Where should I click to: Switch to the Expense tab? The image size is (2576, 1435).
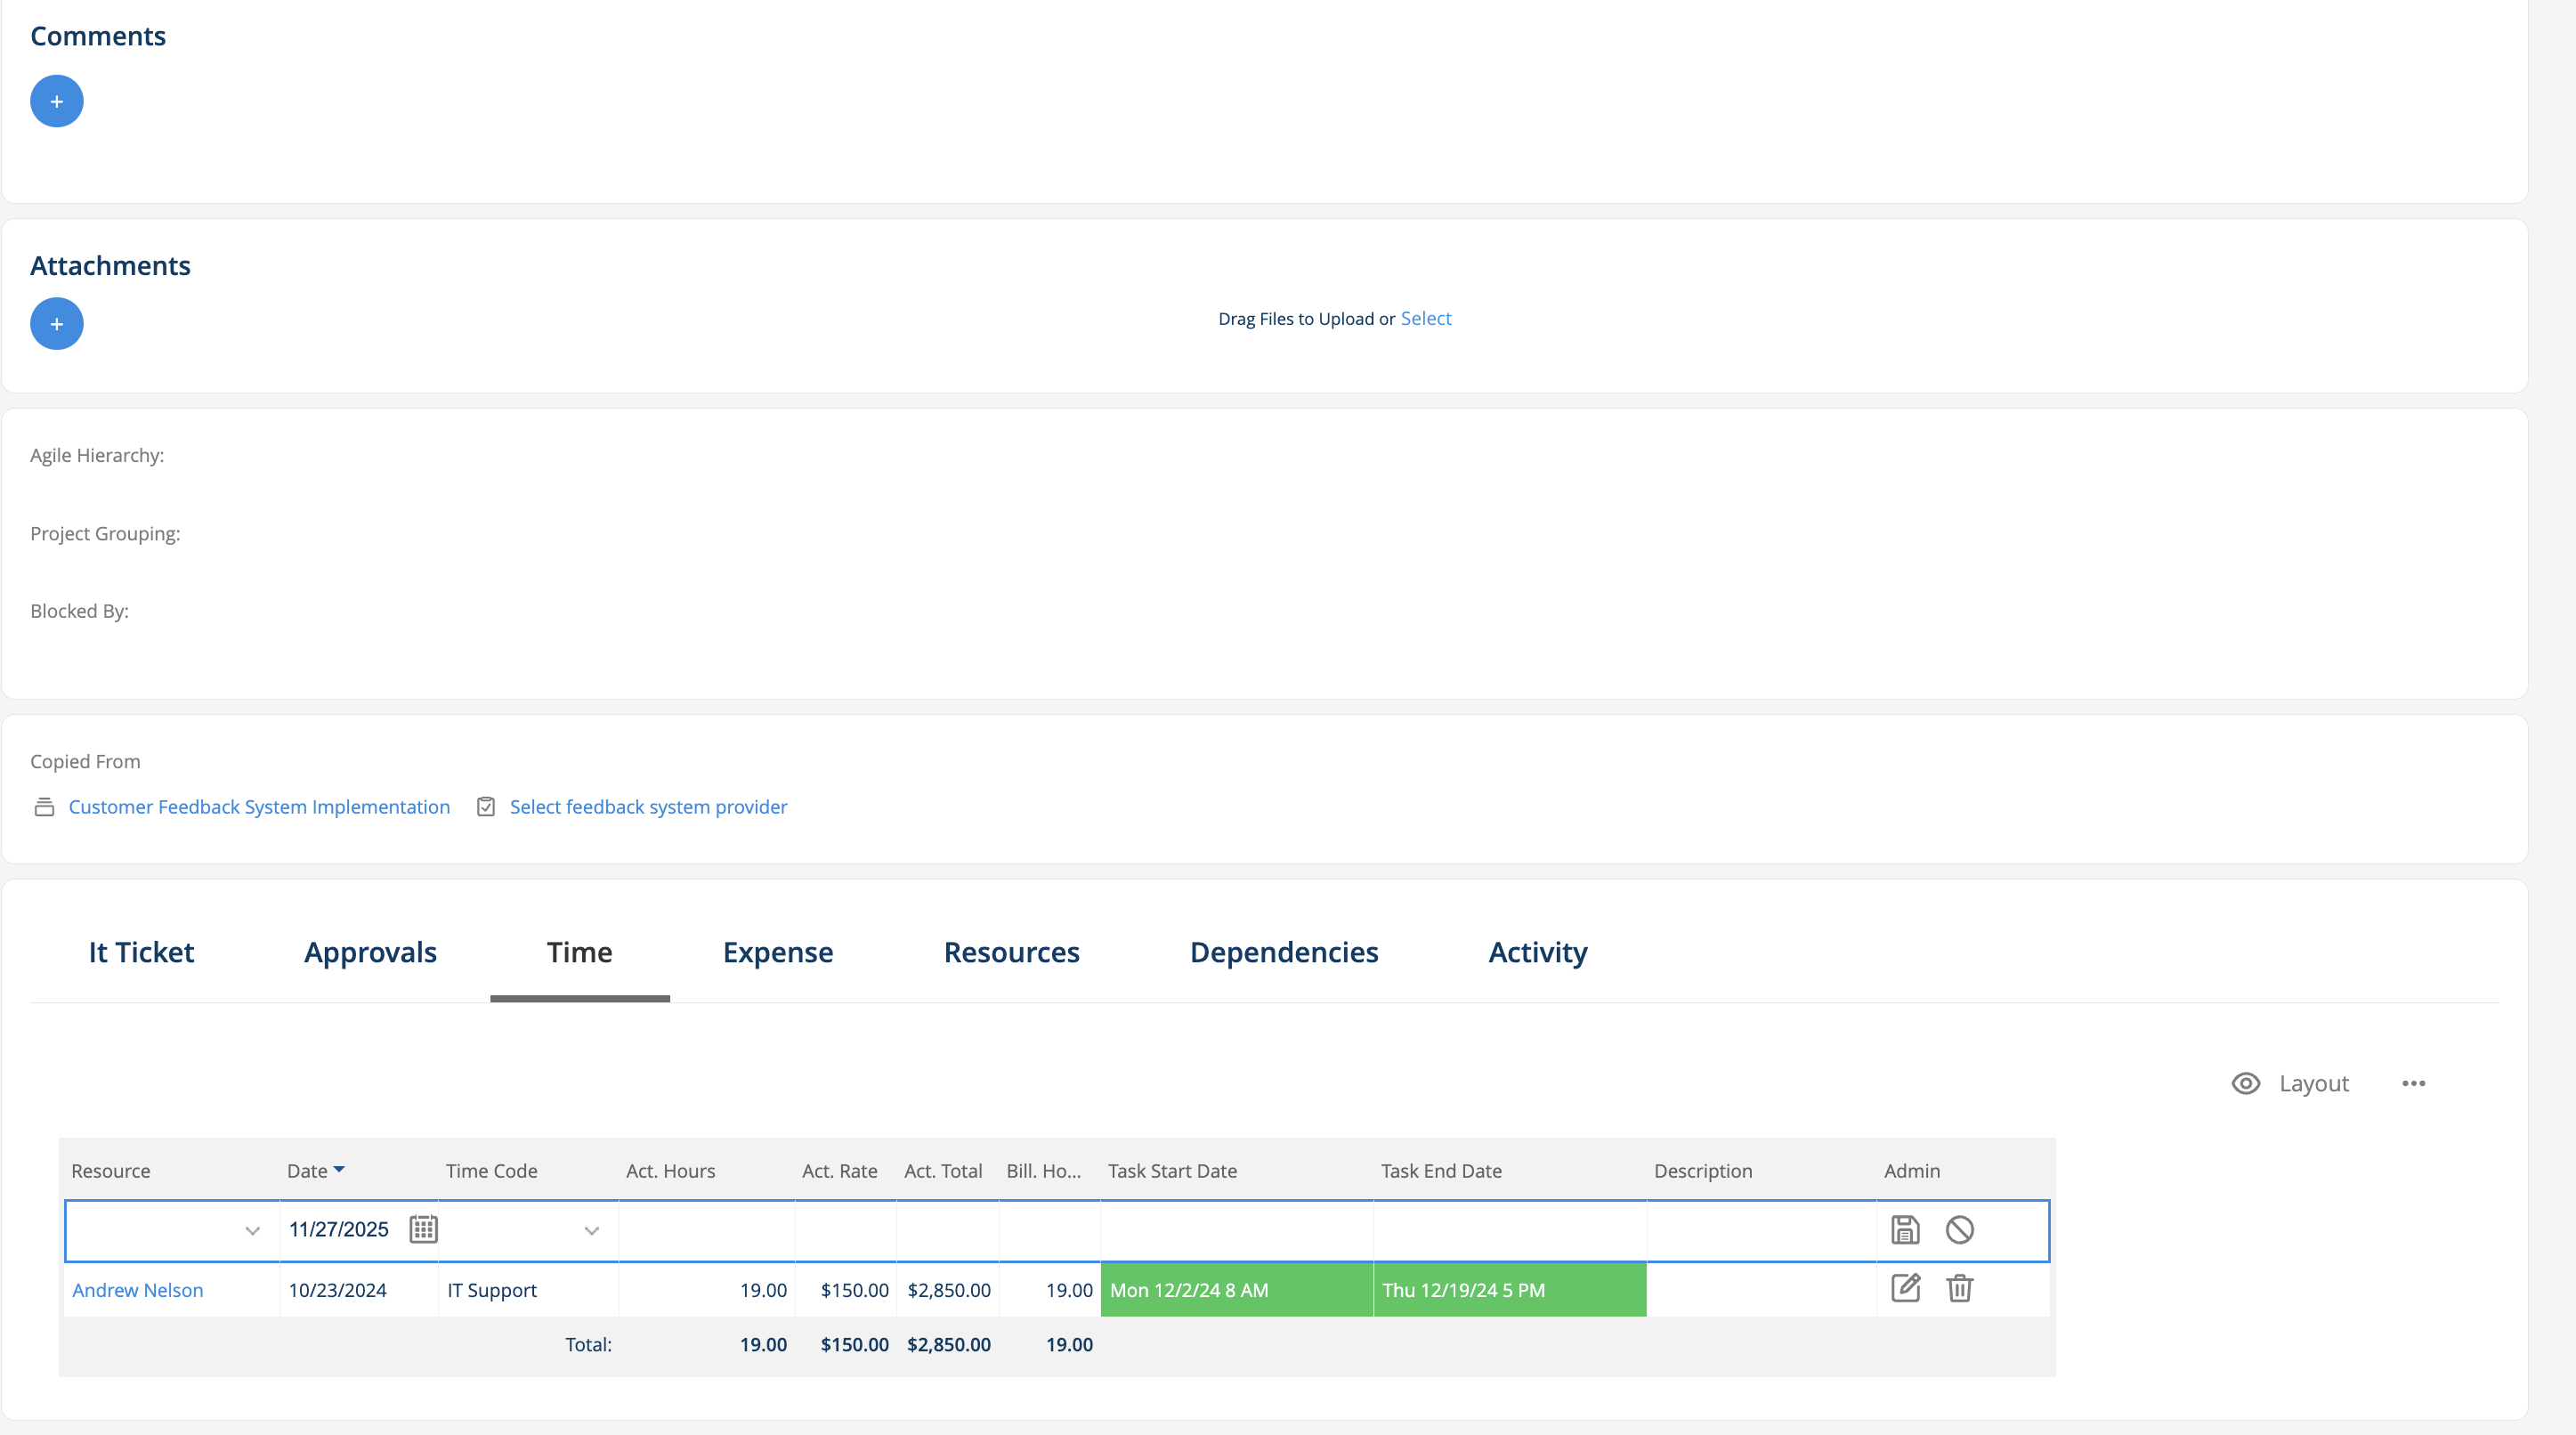[777, 952]
